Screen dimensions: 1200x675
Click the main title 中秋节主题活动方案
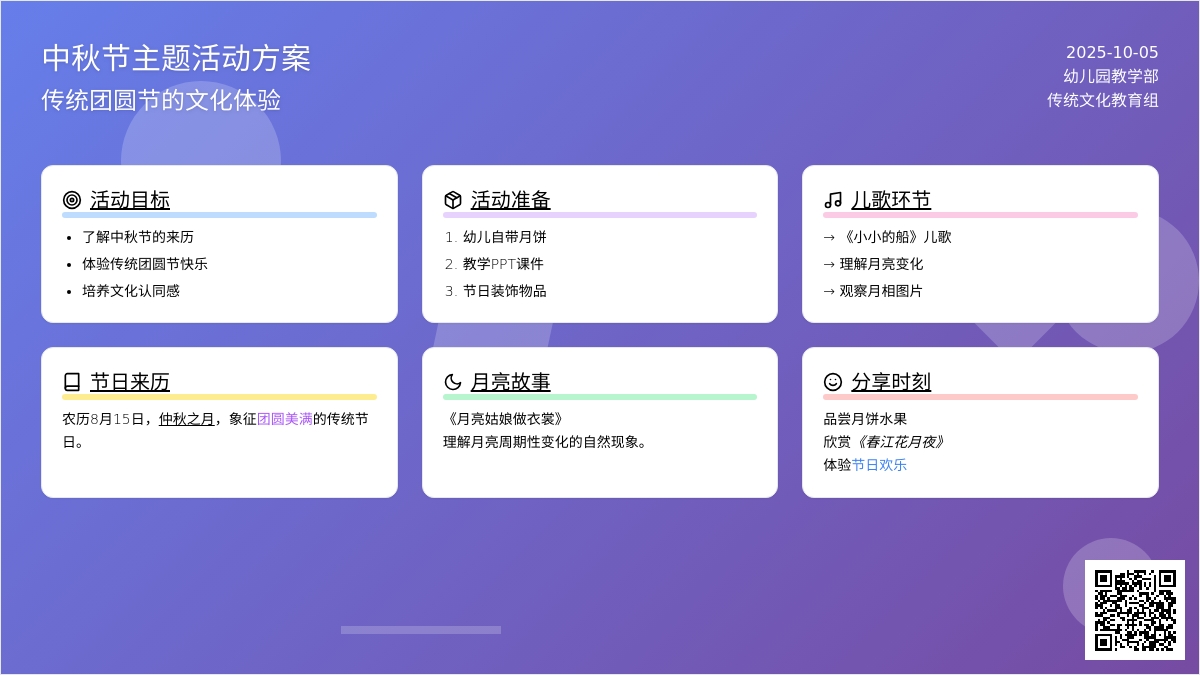pyautogui.click(x=177, y=58)
